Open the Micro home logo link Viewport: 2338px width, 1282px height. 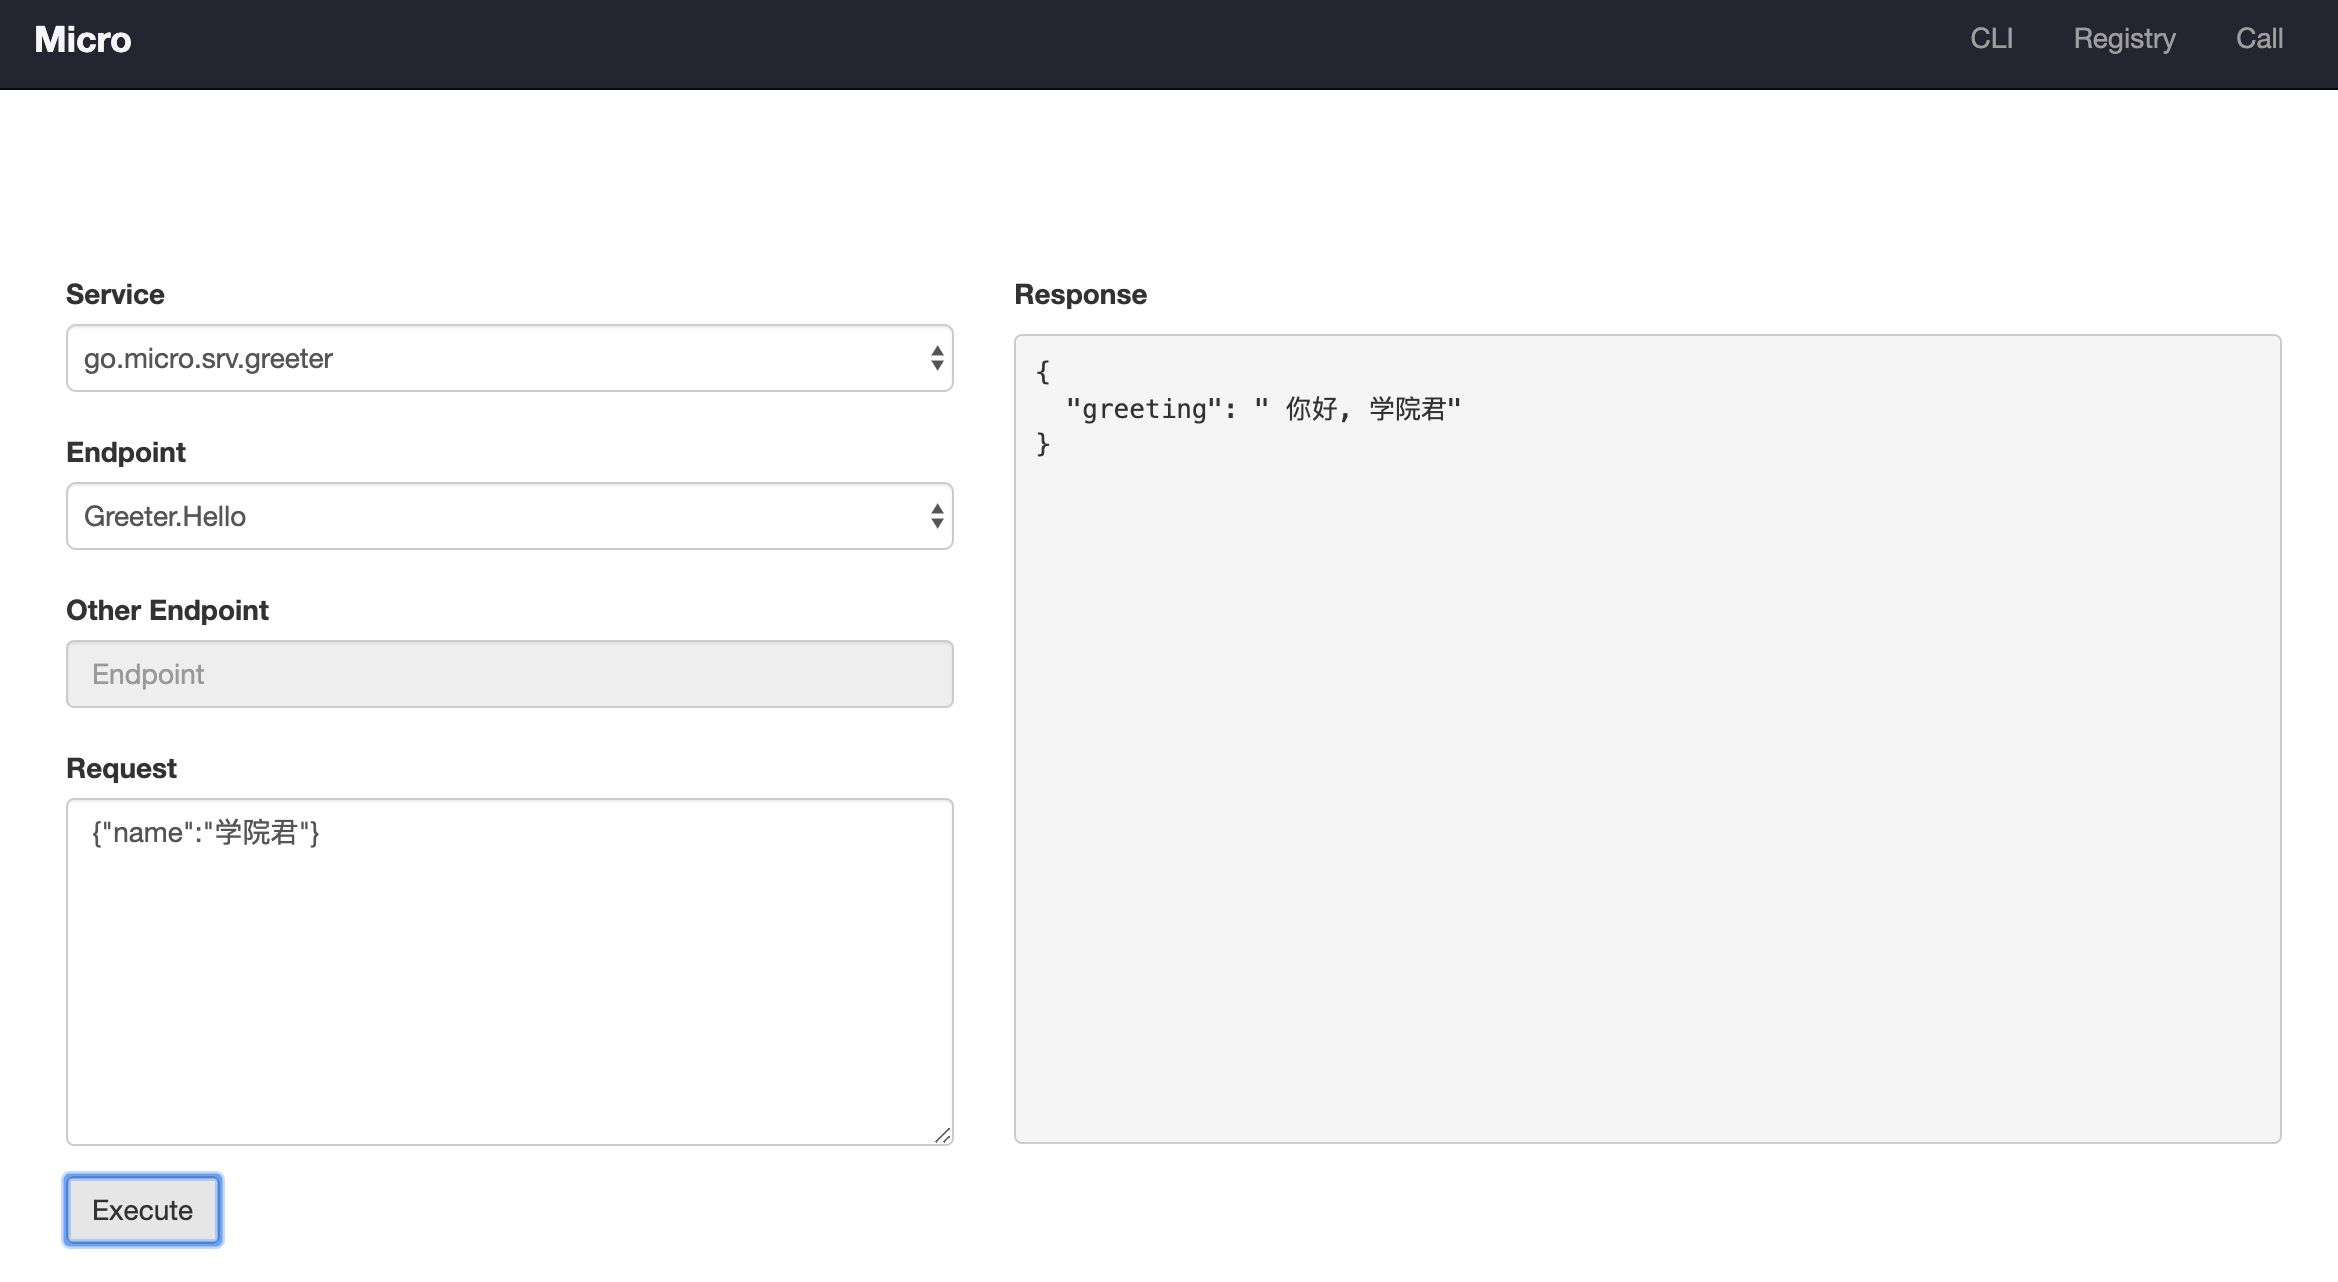click(x=83, y=40)
